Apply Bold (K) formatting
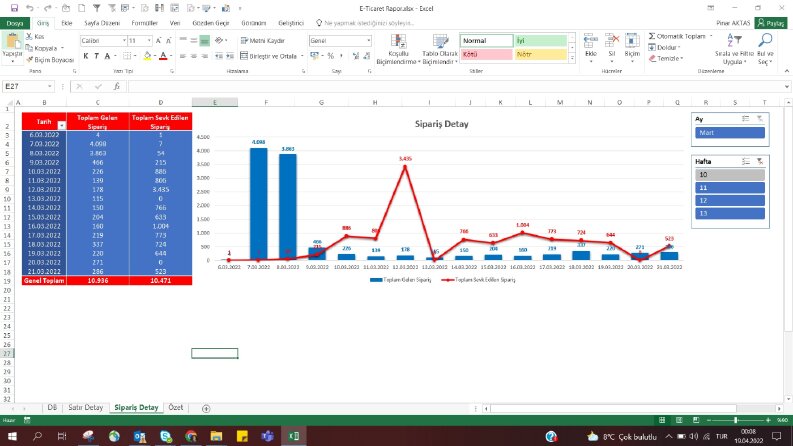The width and height of the screenshot is (793, 446). coord(85,56)
